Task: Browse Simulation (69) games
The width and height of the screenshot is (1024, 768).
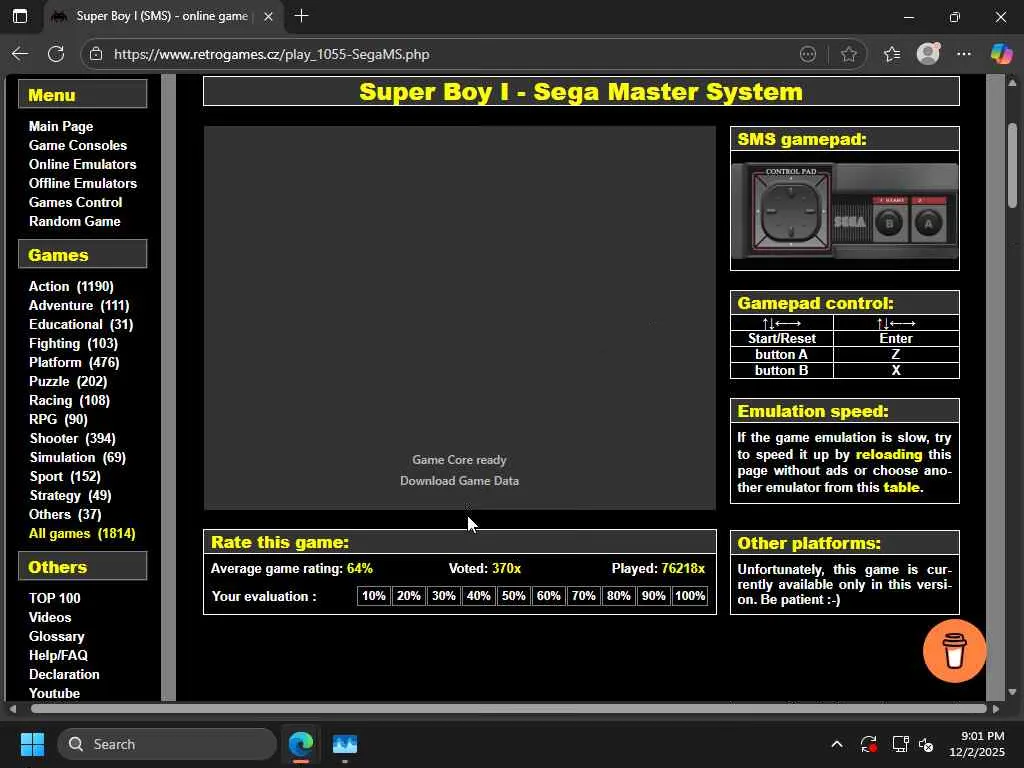Action: 78,457
